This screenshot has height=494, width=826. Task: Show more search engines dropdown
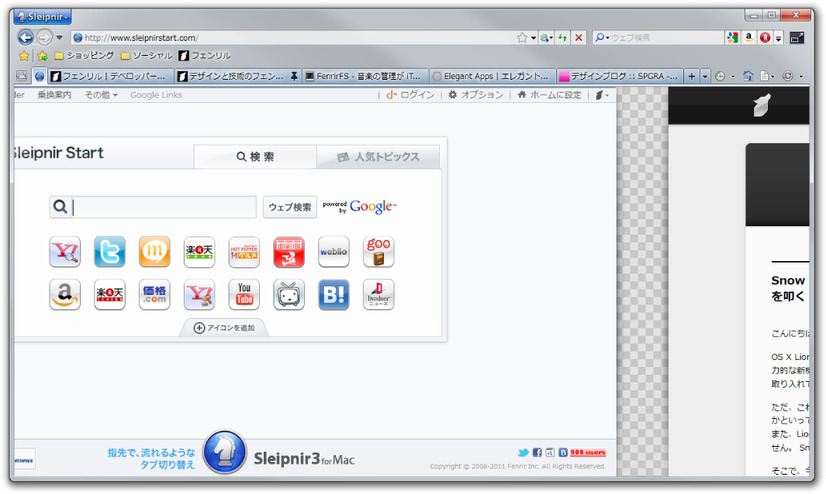point(778,38)
